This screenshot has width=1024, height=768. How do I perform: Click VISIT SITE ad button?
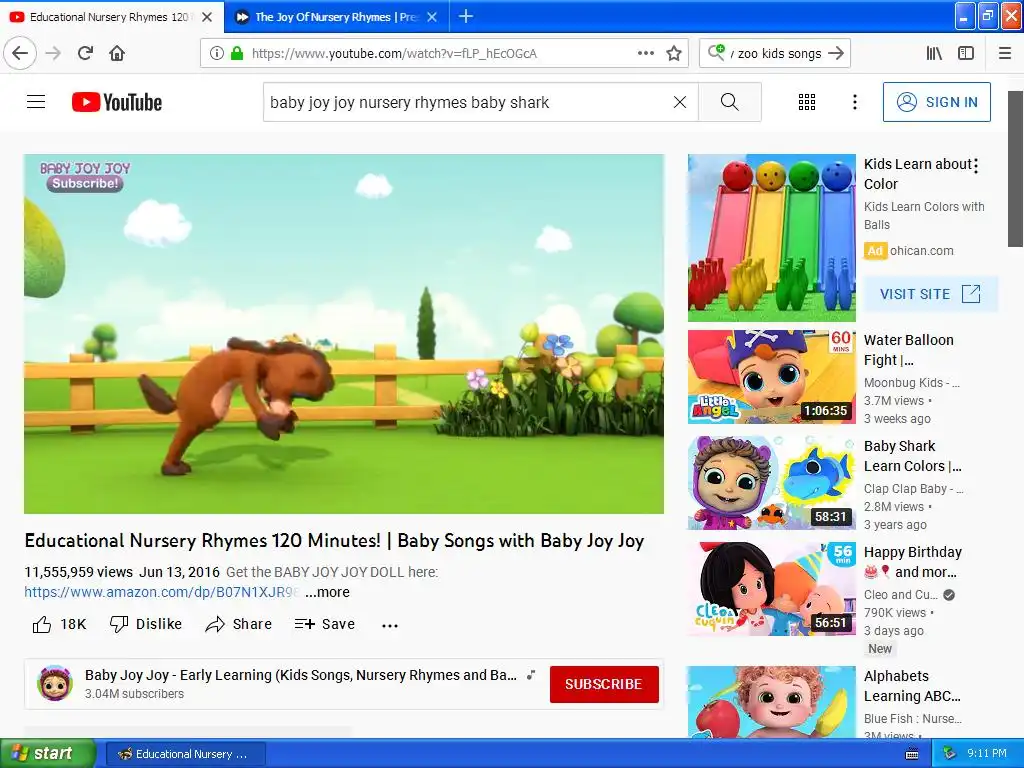point(931,294)
